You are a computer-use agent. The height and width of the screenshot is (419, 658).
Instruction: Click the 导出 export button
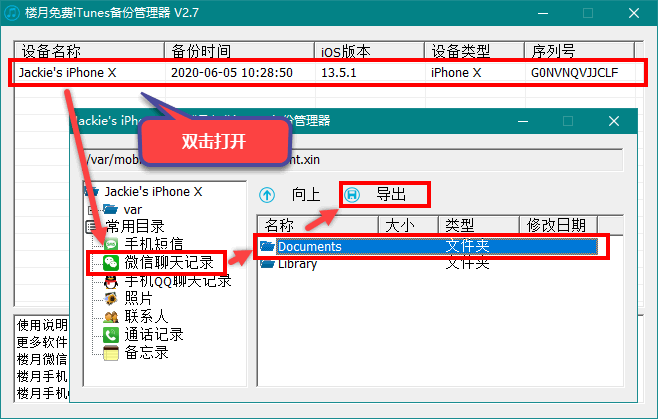point(385,195)
